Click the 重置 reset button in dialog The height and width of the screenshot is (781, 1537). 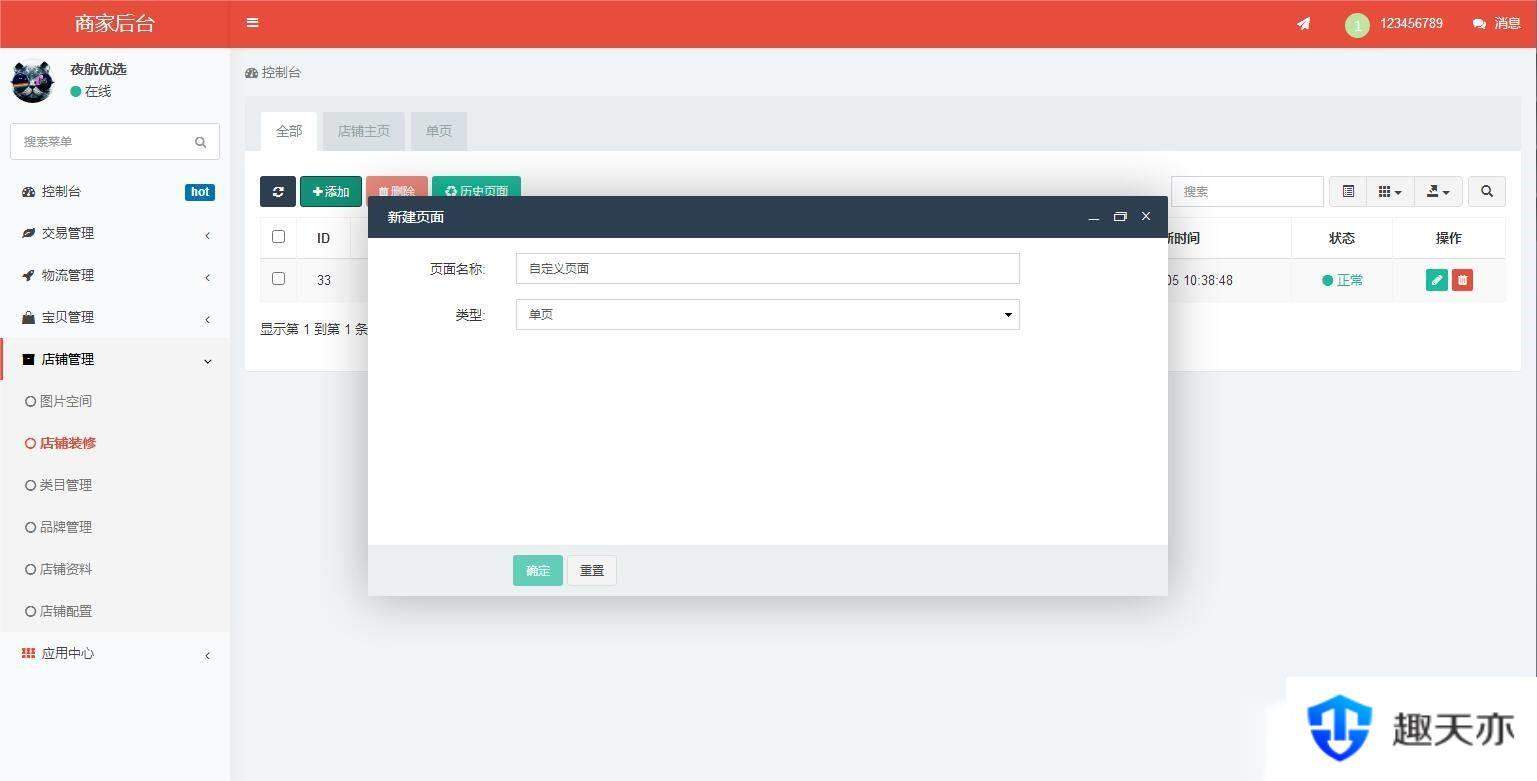point(592,570)
